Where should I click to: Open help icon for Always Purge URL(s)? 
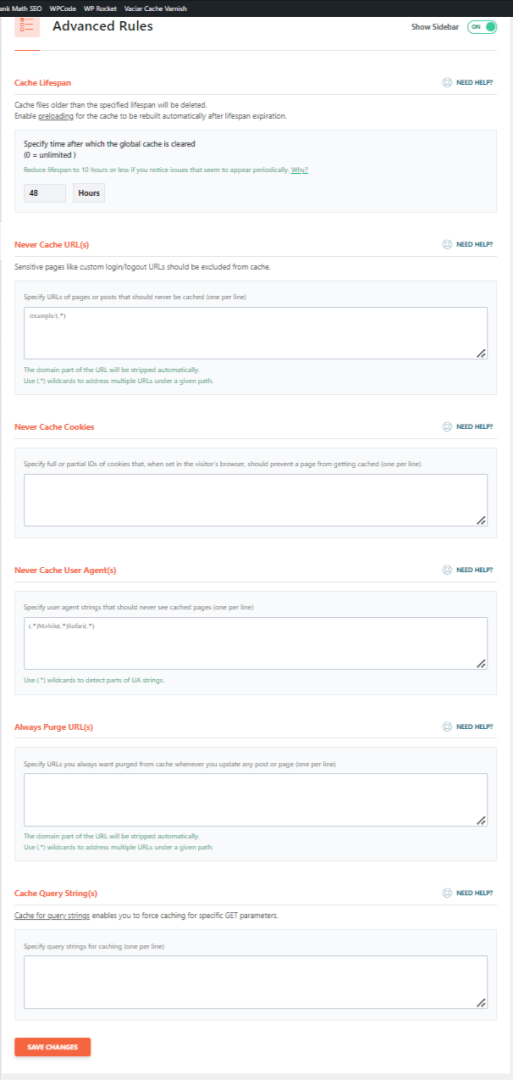tap(446, 726)
